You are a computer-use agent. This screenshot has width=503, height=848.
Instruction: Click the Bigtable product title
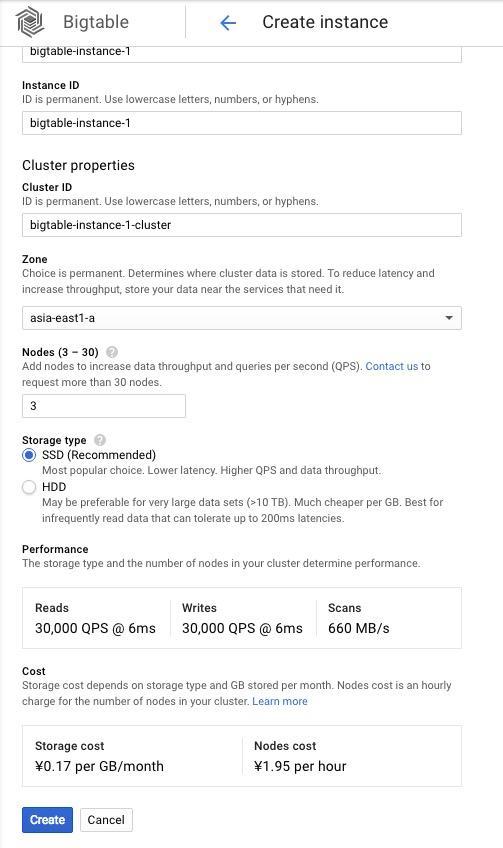pyautogui.click(x=96, y=22)
